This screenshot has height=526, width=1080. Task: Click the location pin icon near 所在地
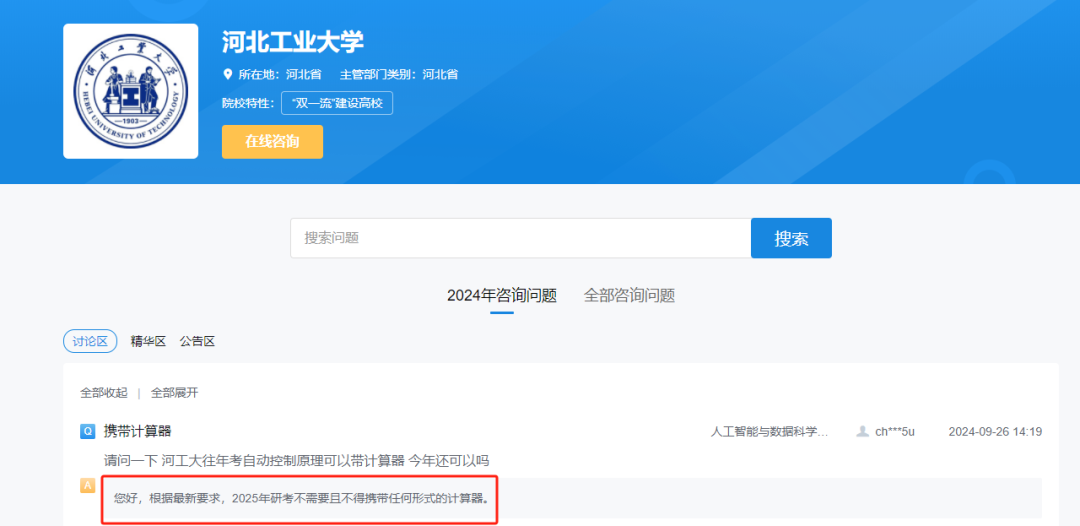tap(228, 74)
